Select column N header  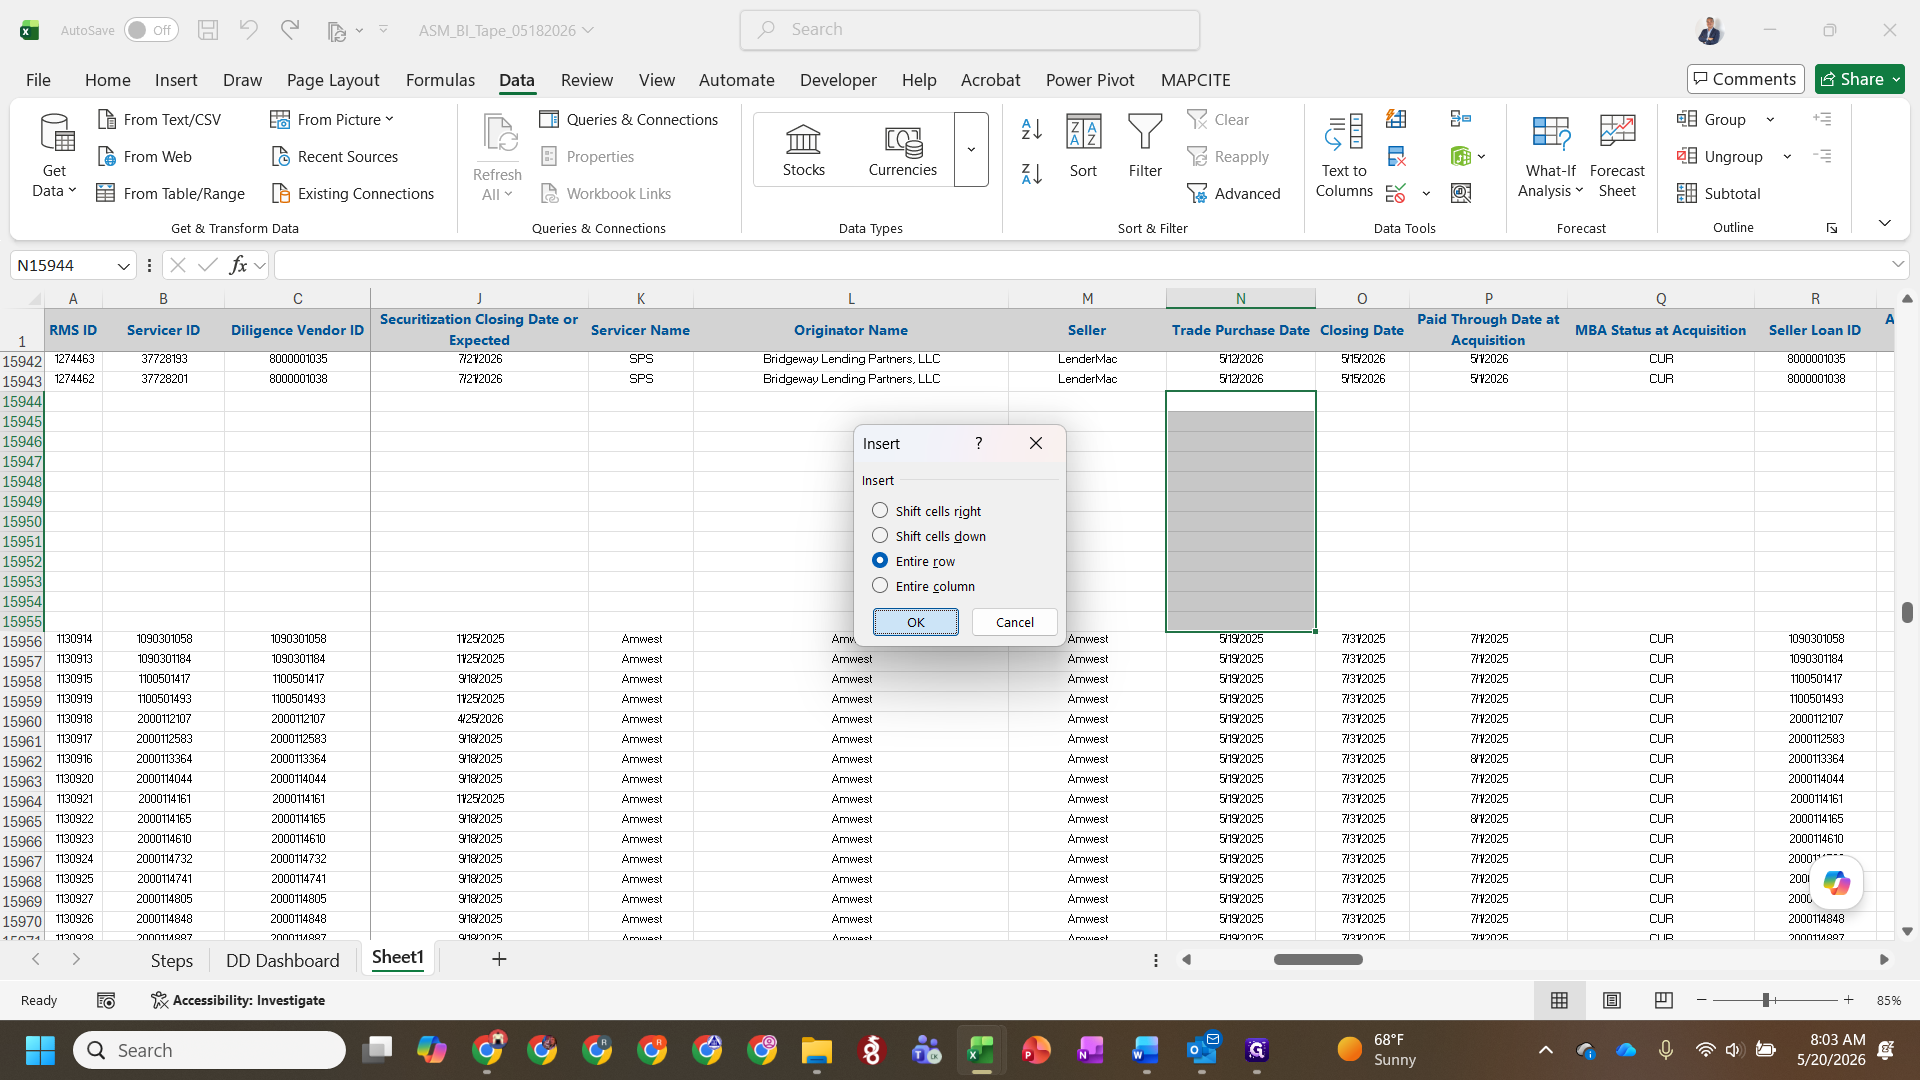(1240, 298)
